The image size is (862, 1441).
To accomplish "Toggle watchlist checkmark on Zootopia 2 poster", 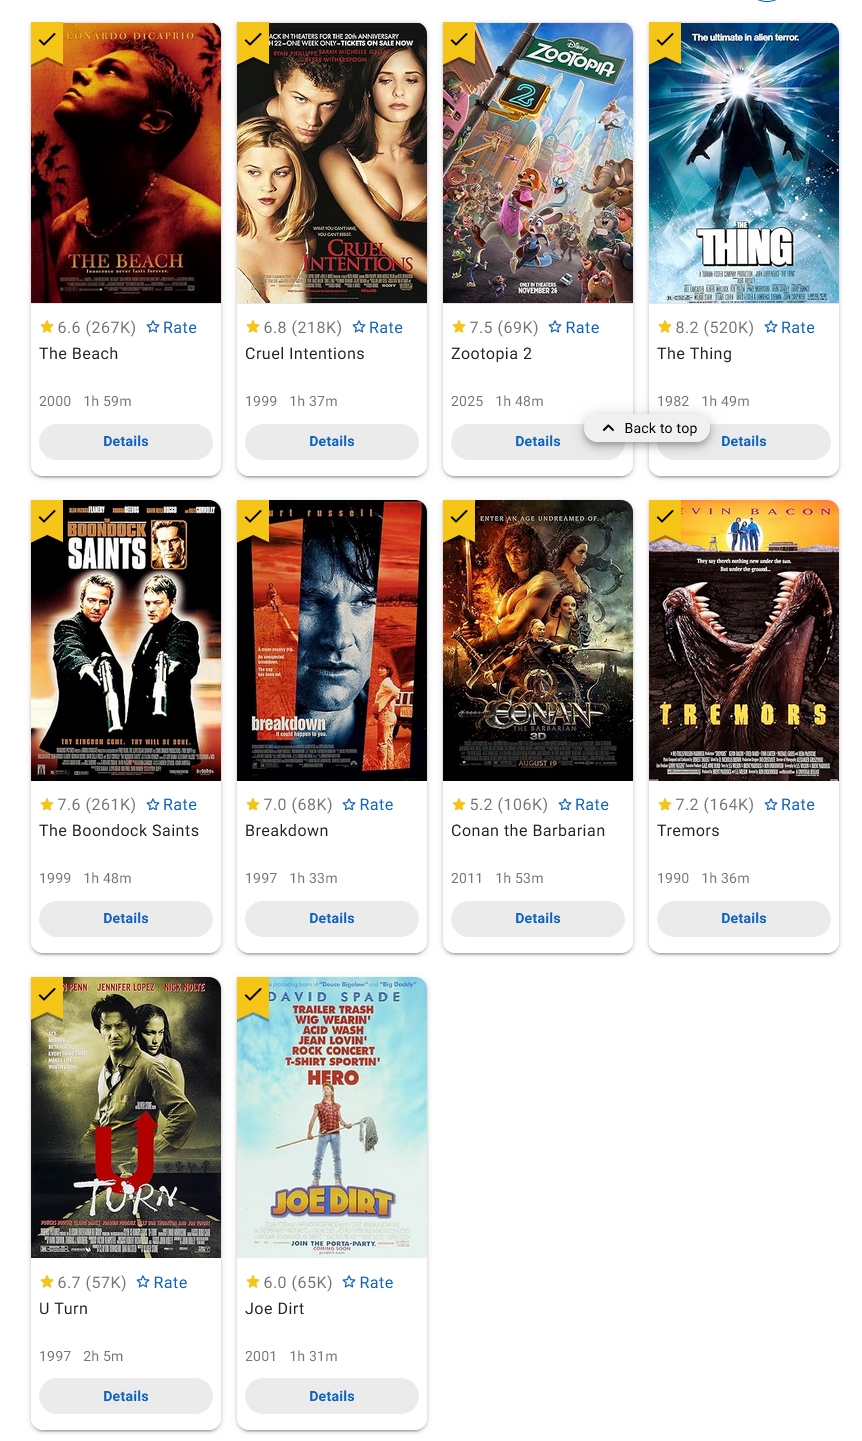I will tap(459, 41).
